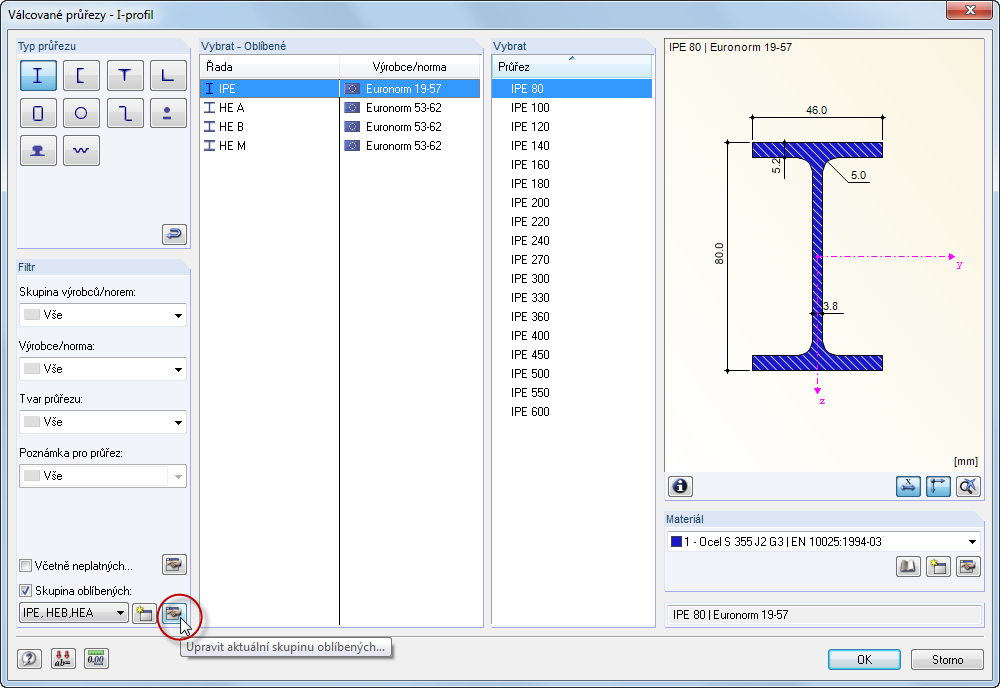Screen dimensions: 1000x688
Task: Select cross-section IPE 100
Action: pyautogui.click(x=571, y=108)
